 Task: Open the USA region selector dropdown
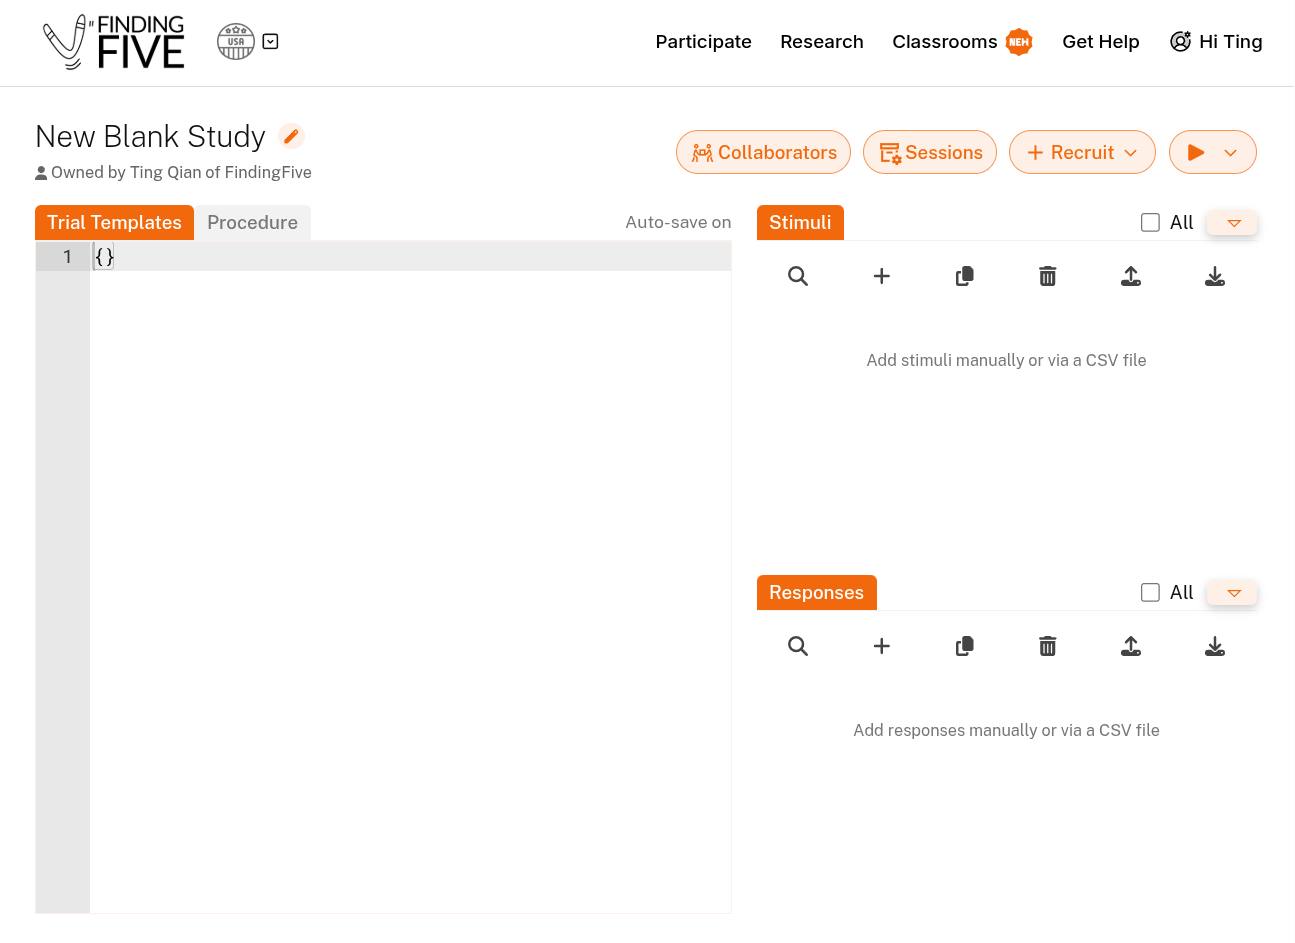270,42
